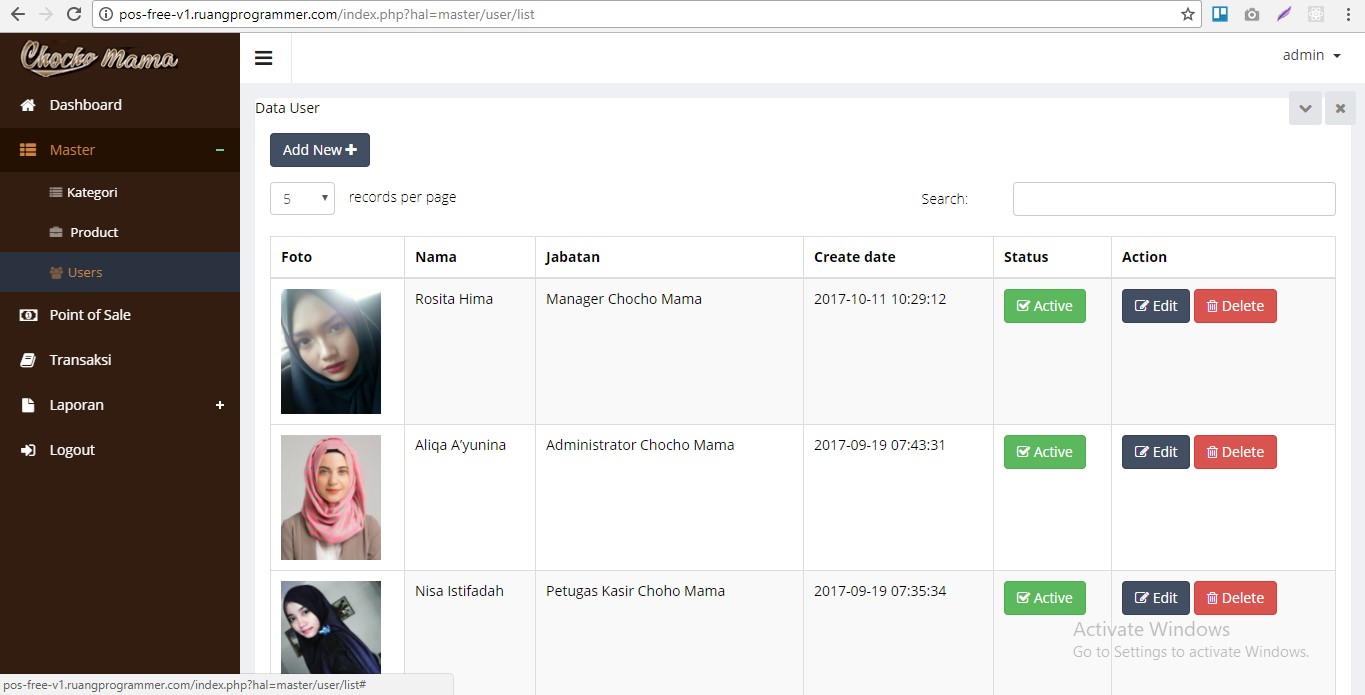Click the hamburger menu icon
The height and width of the screenshot is (695, 1365).
click(264, 57)
